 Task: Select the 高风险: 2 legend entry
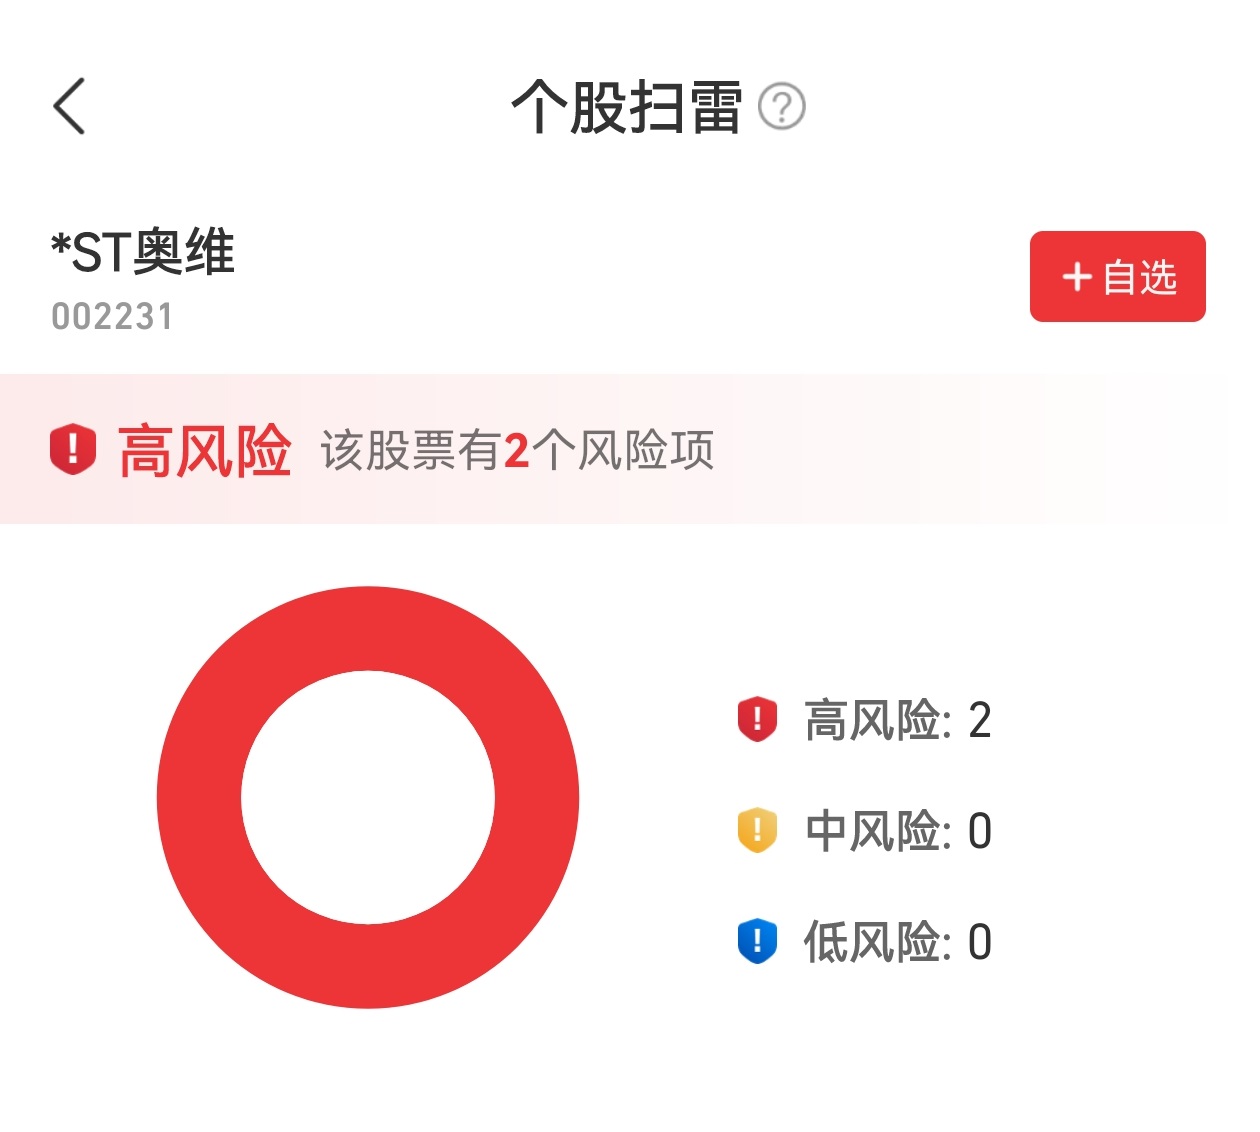pos(897,720)
